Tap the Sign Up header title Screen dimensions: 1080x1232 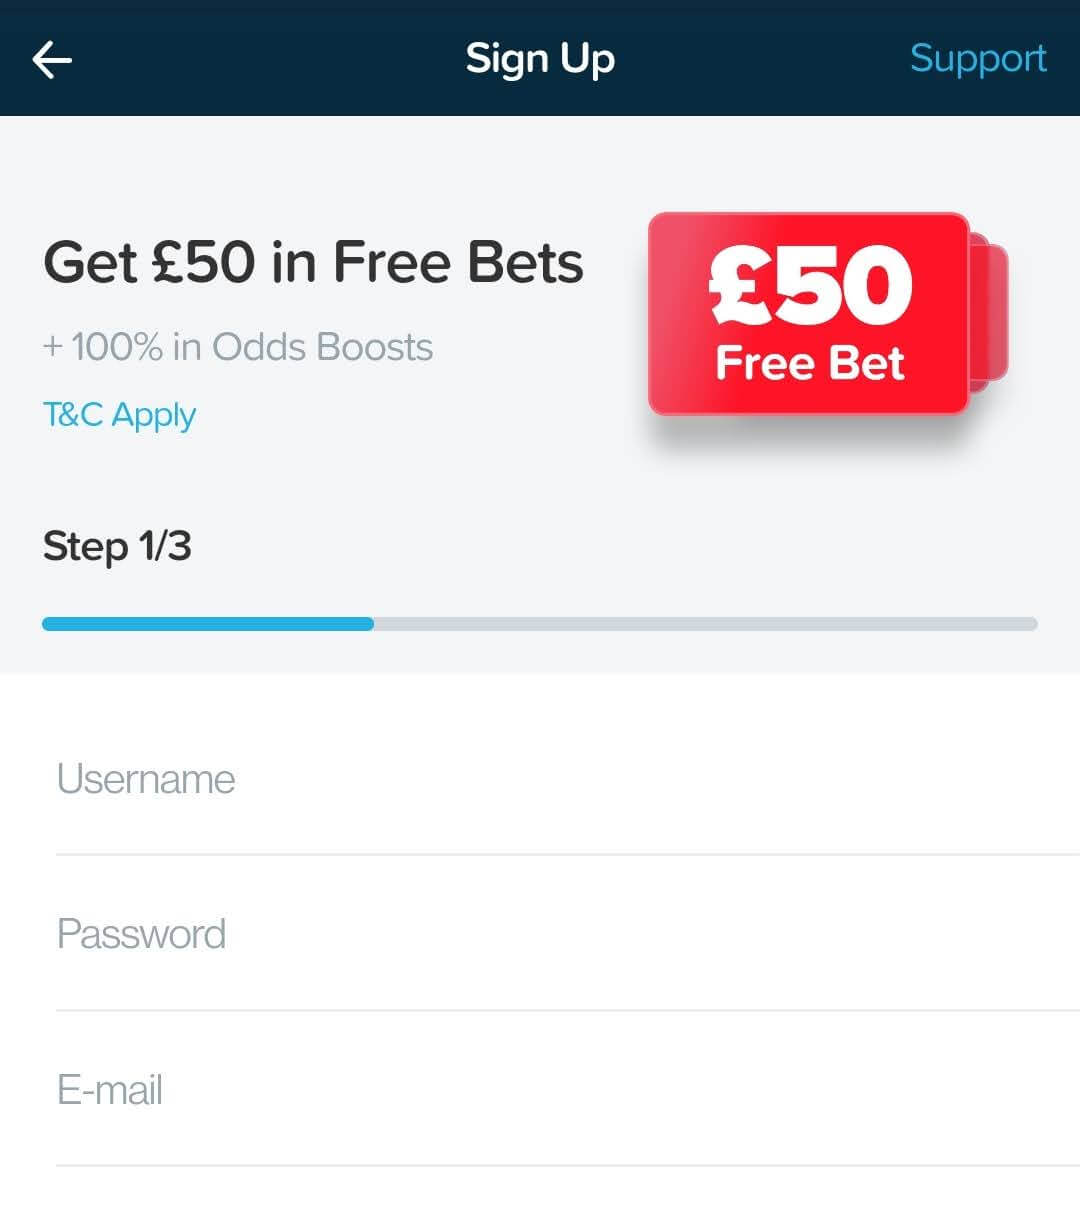point(540,59)
